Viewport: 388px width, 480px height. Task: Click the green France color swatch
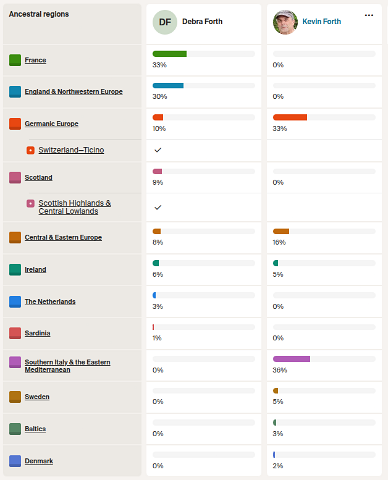point(15,60)
